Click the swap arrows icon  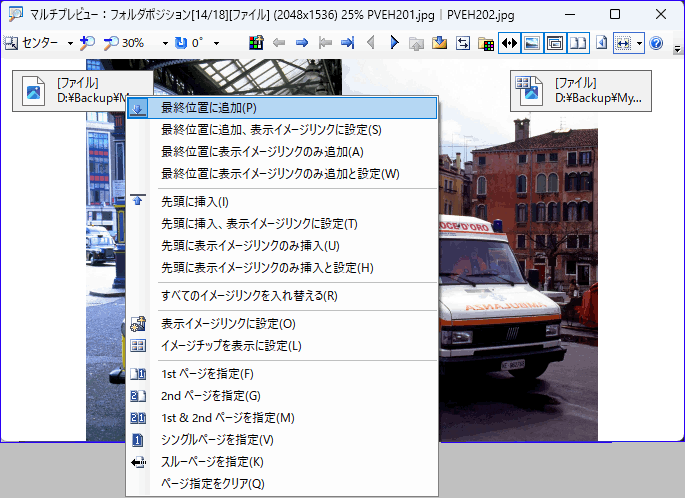[463, 43]
